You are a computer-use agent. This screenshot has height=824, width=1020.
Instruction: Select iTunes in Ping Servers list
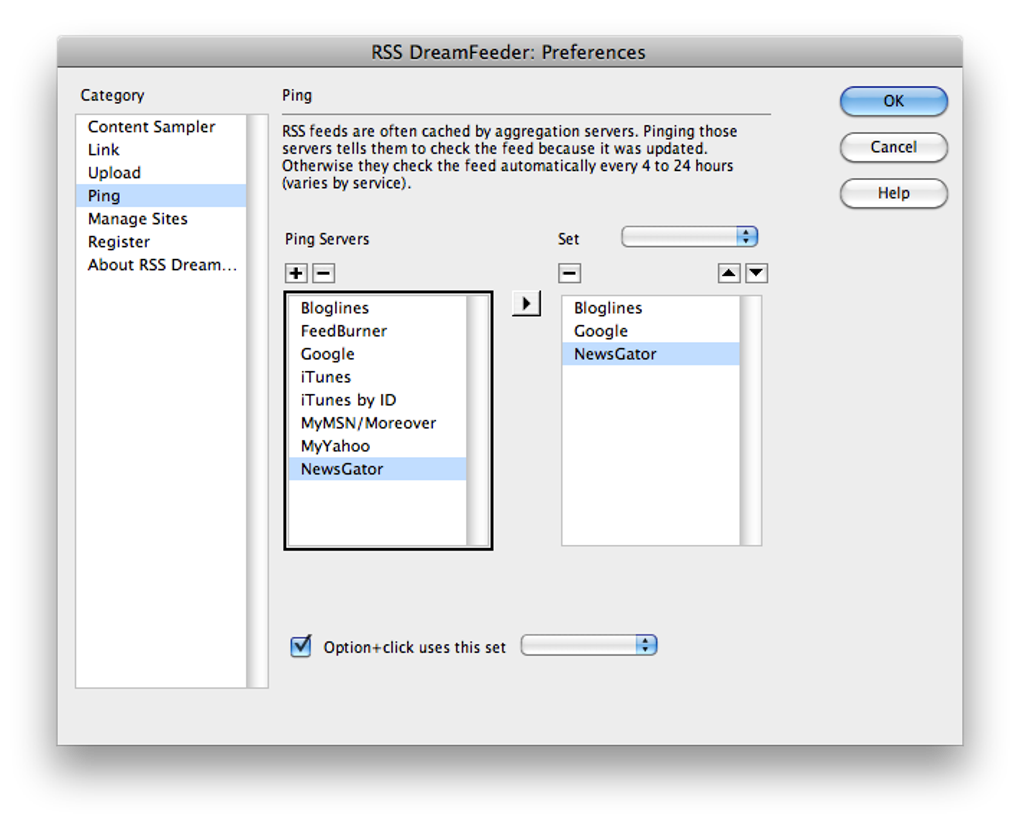point(377,377)
